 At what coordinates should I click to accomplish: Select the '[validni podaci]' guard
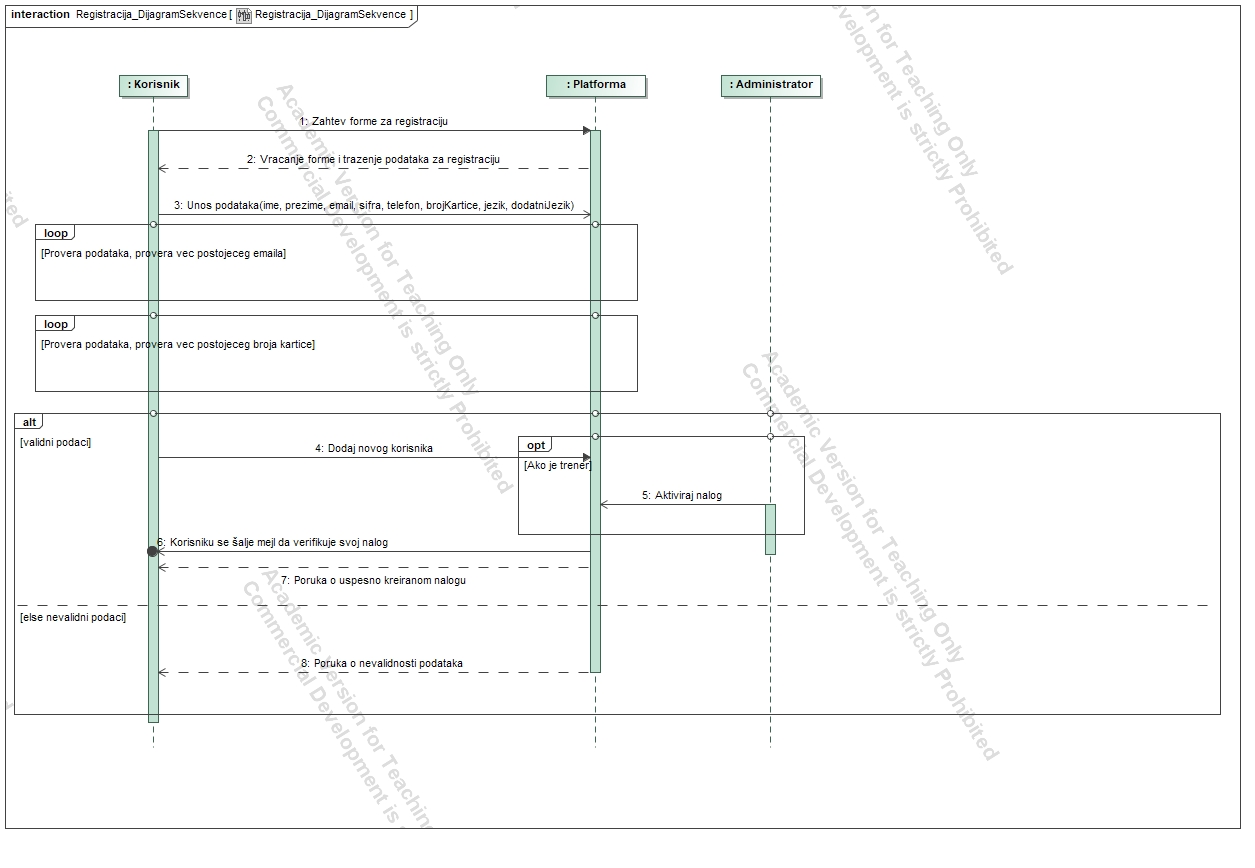[55, 442]
